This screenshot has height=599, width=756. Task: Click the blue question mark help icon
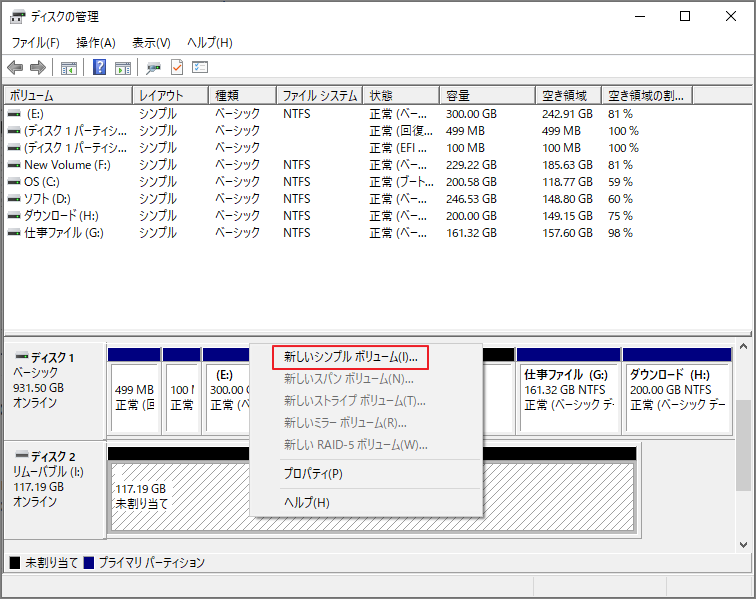[99, 67]
